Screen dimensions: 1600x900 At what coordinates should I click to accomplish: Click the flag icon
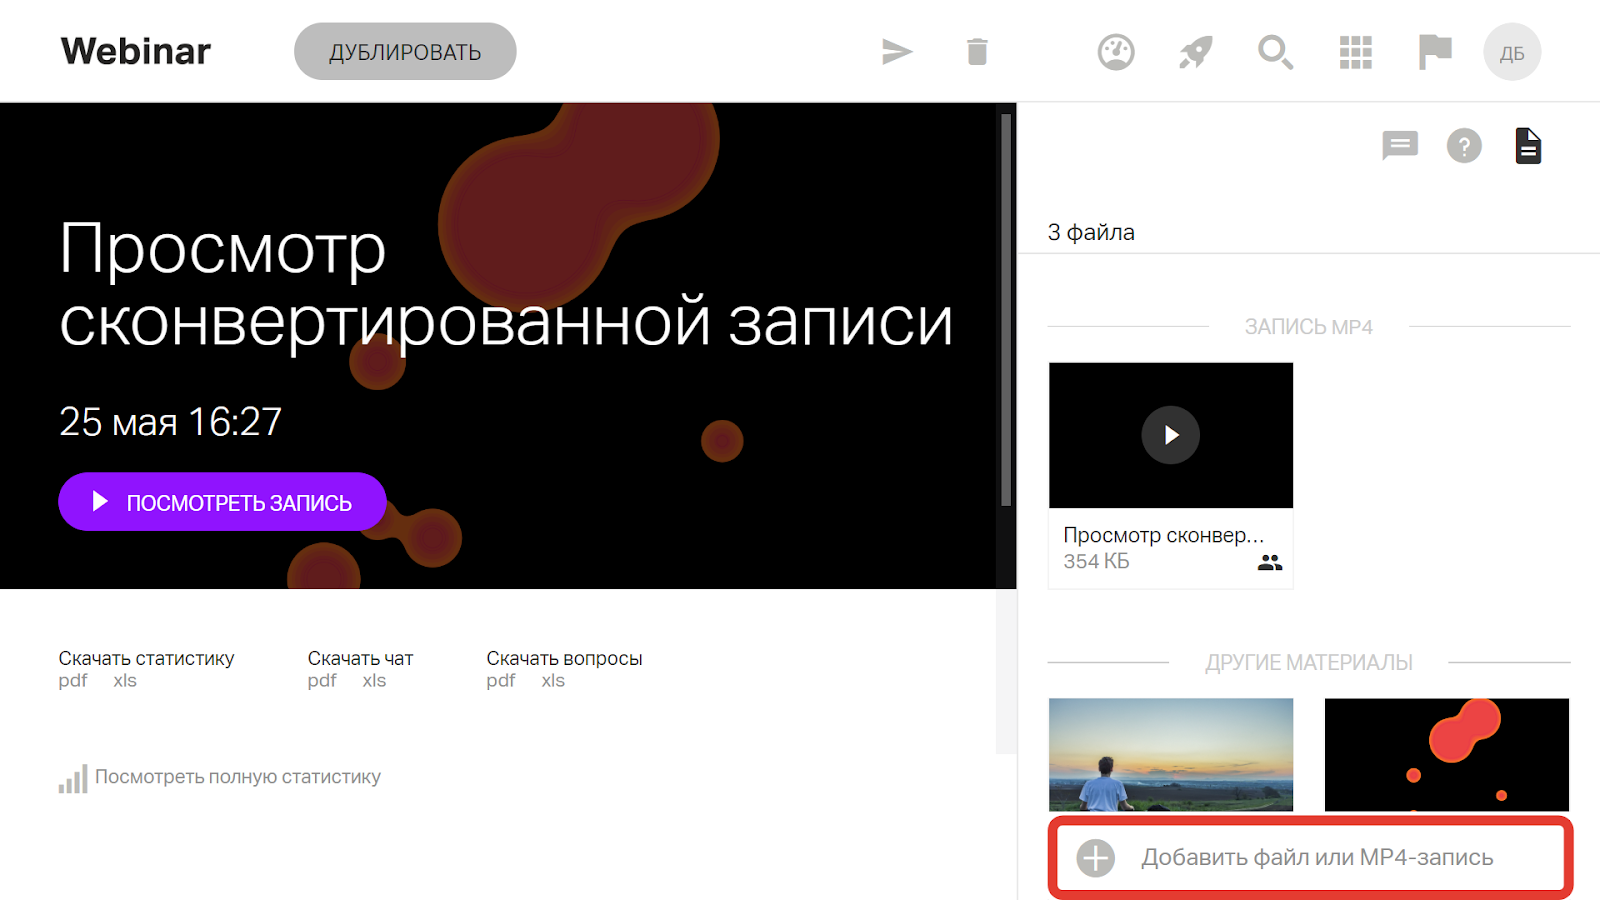(x=1435, y=51)
